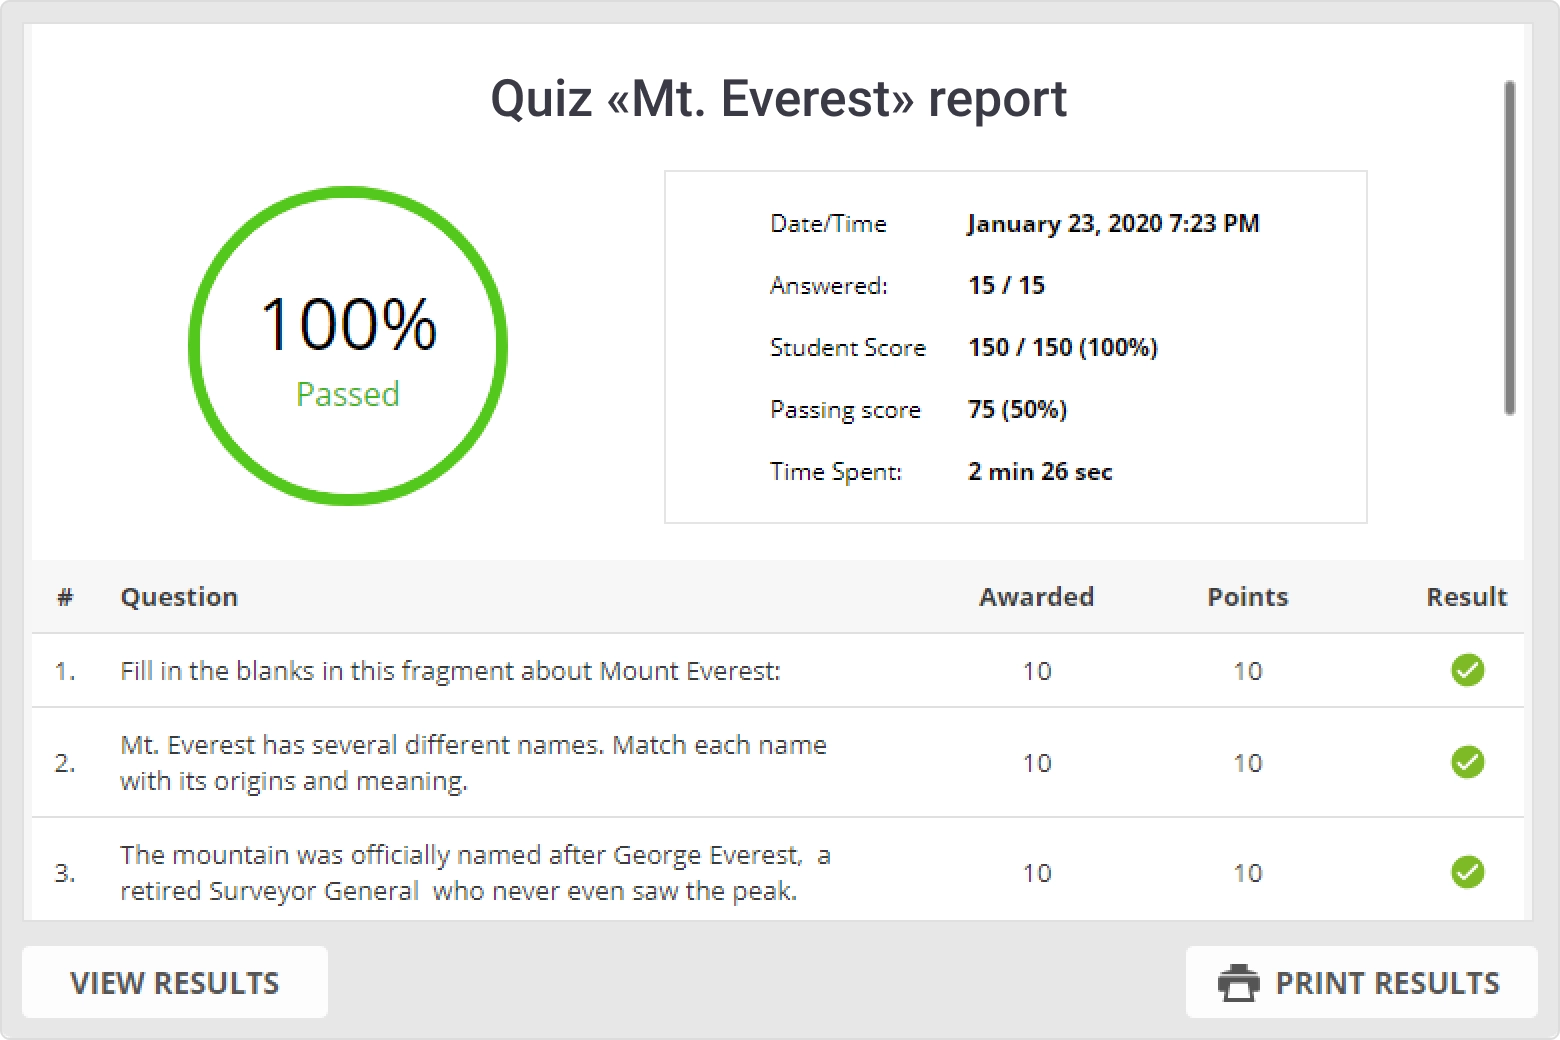The image size is (1560, 1040).
Task: Click the green checkmark for question 2
Action: click(x=1467, y=762)
